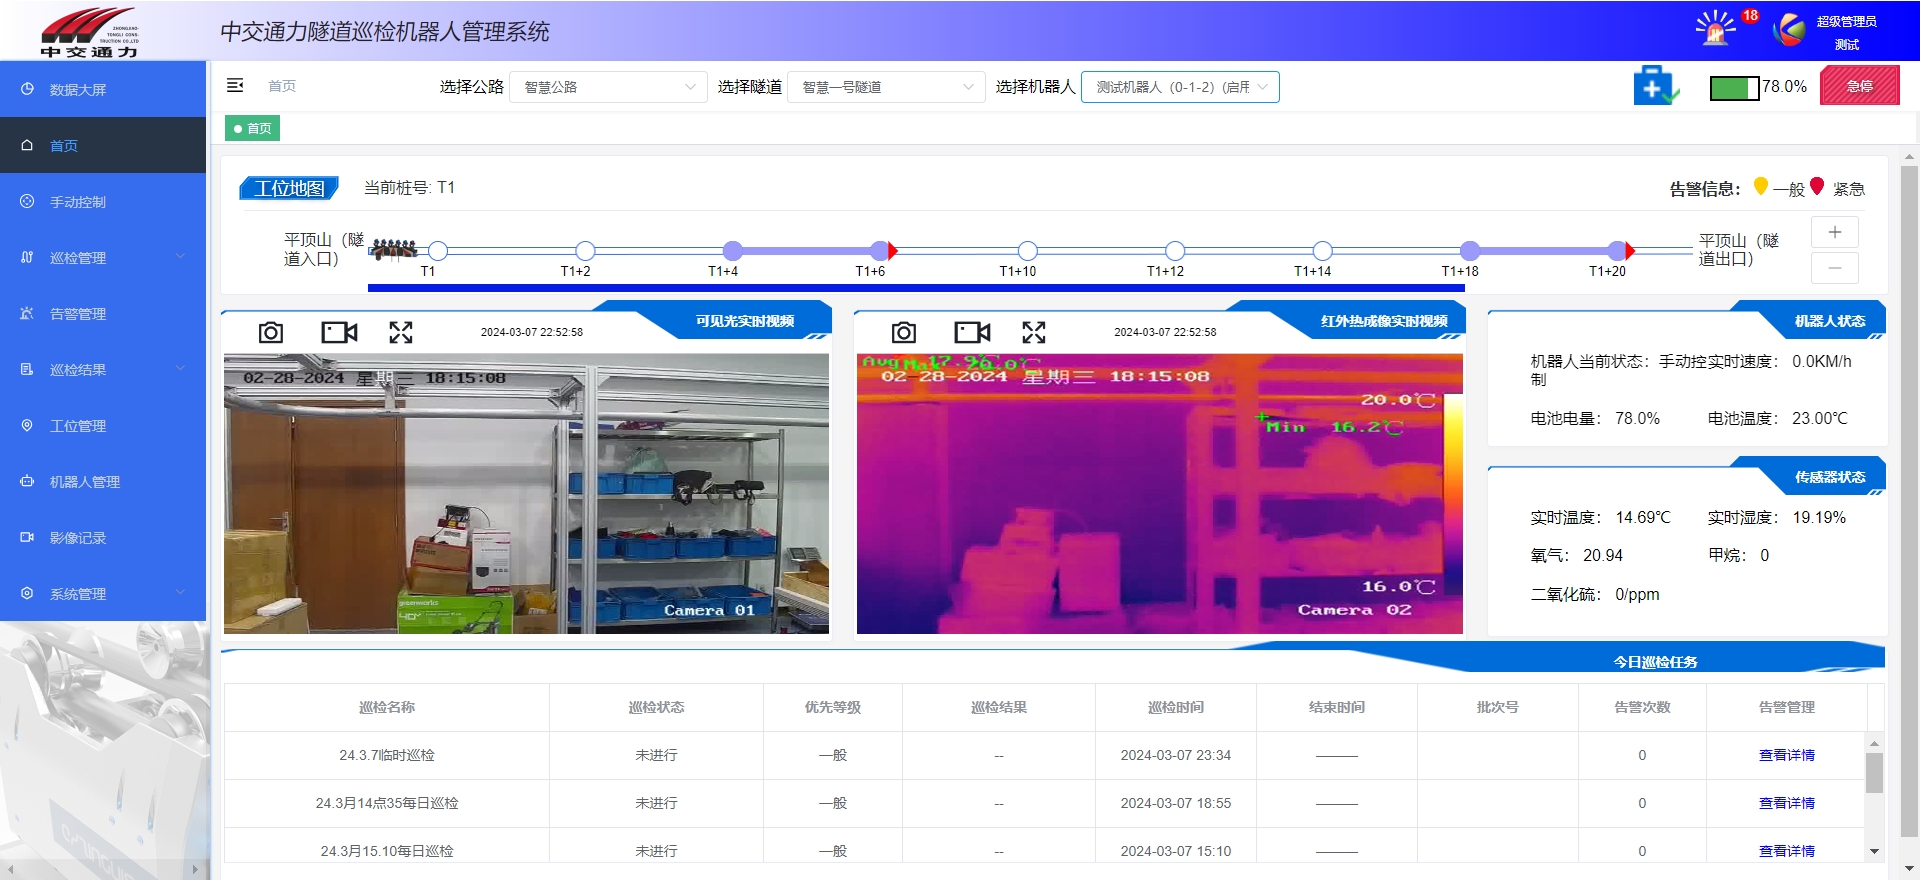
Task: Zoom out the station map
Action: (x=1835, y=268)
